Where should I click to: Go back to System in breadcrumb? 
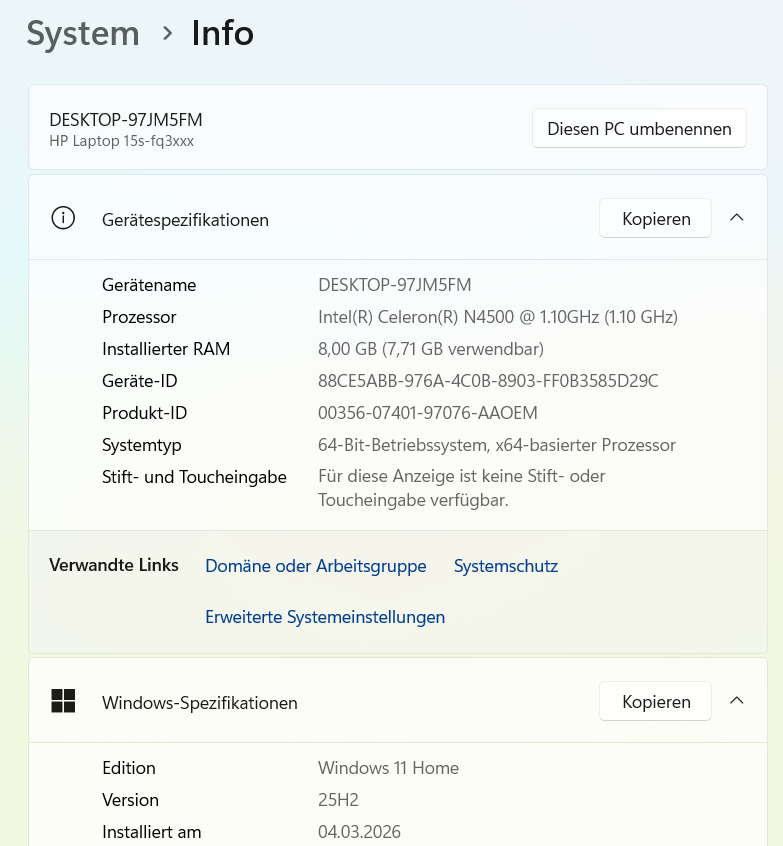[83, 33]
